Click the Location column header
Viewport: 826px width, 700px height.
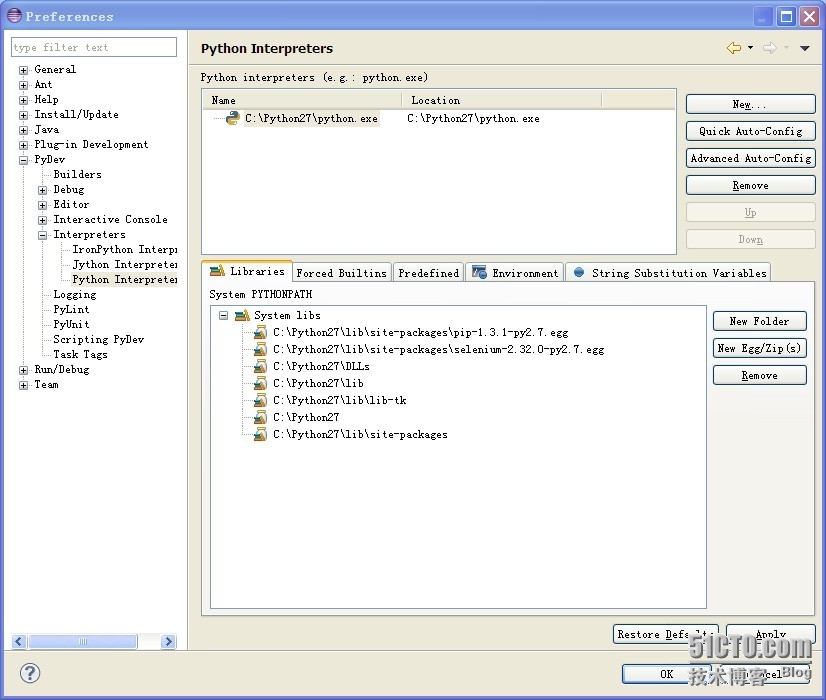pyautogui.click(x=502, y=100)
